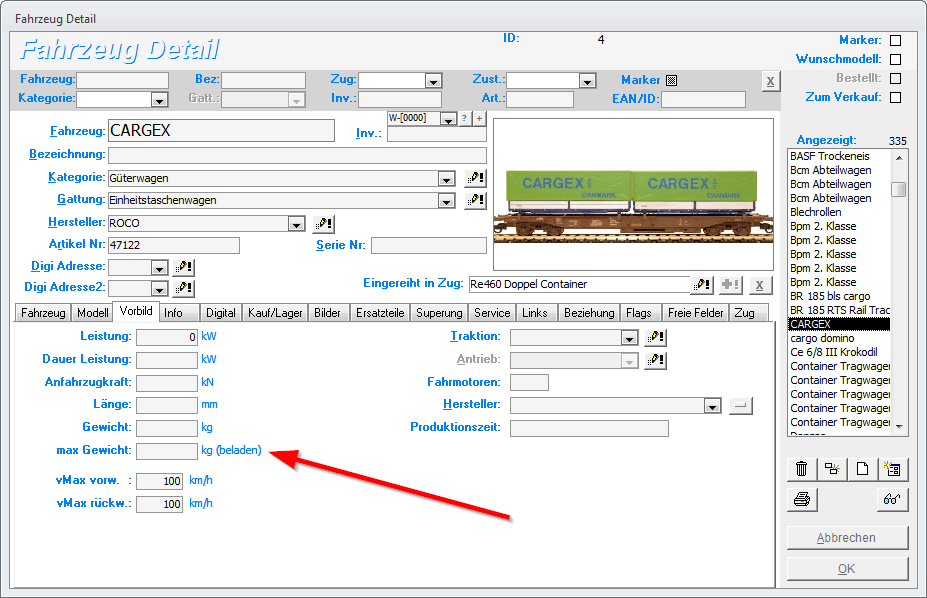The image size is (927, 598).
Task: Click the empty Bezeichnung text field
Action: (x=297, y=155)
